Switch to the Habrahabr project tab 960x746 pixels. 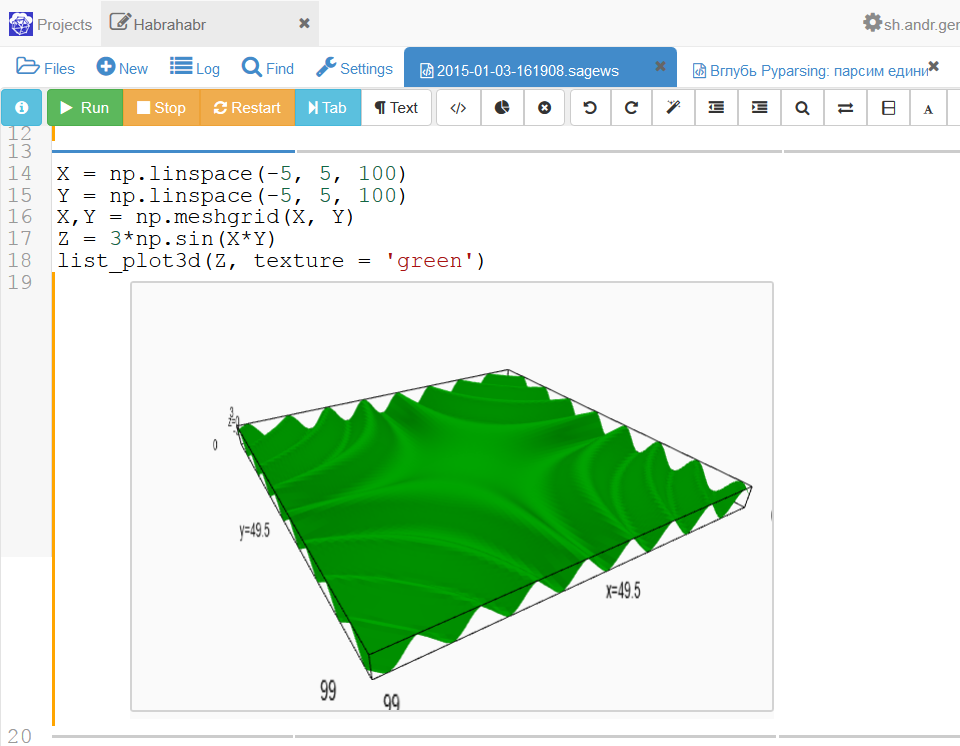(158, 24)
